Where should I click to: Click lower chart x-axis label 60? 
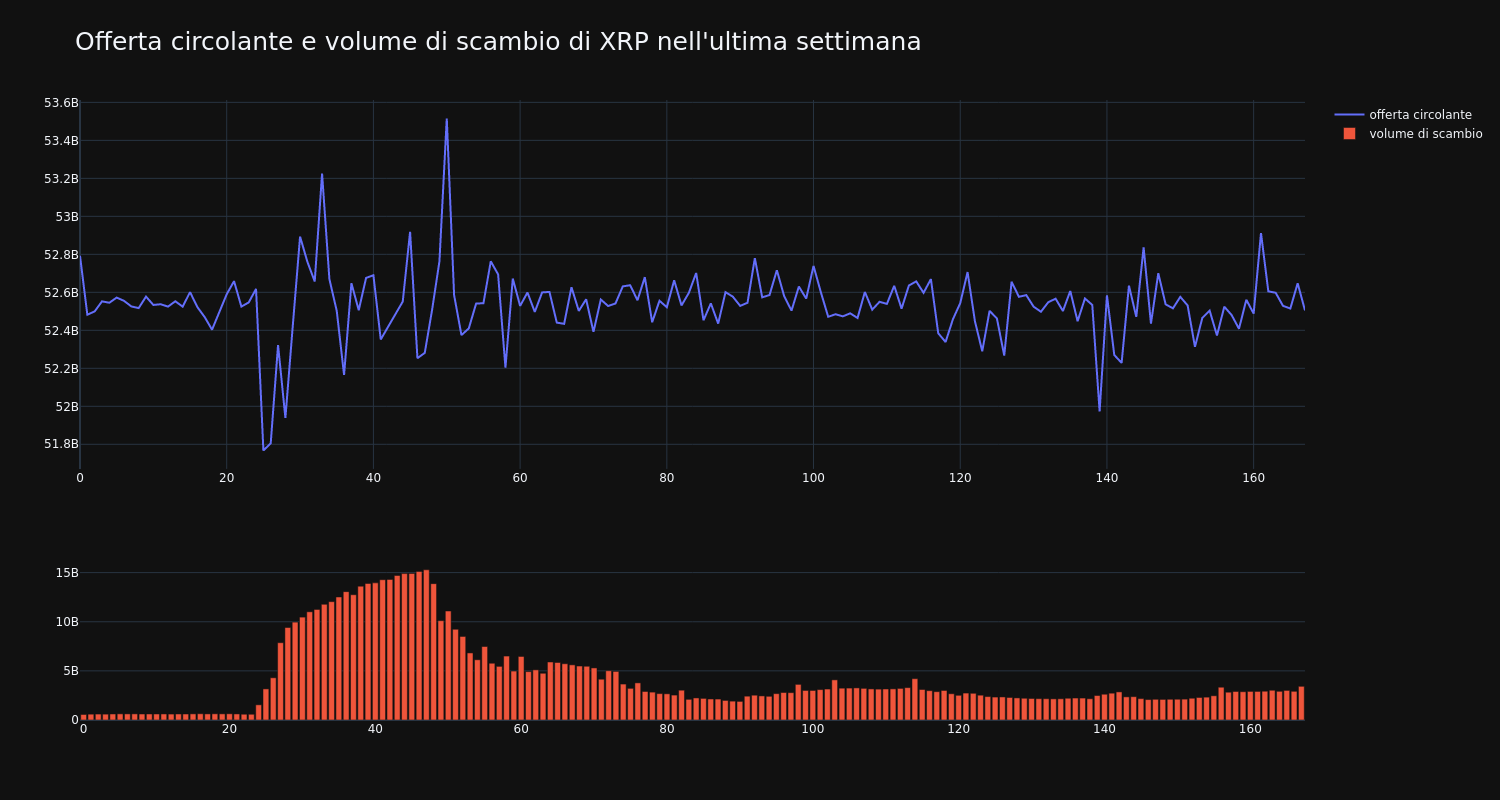[521, 729]
